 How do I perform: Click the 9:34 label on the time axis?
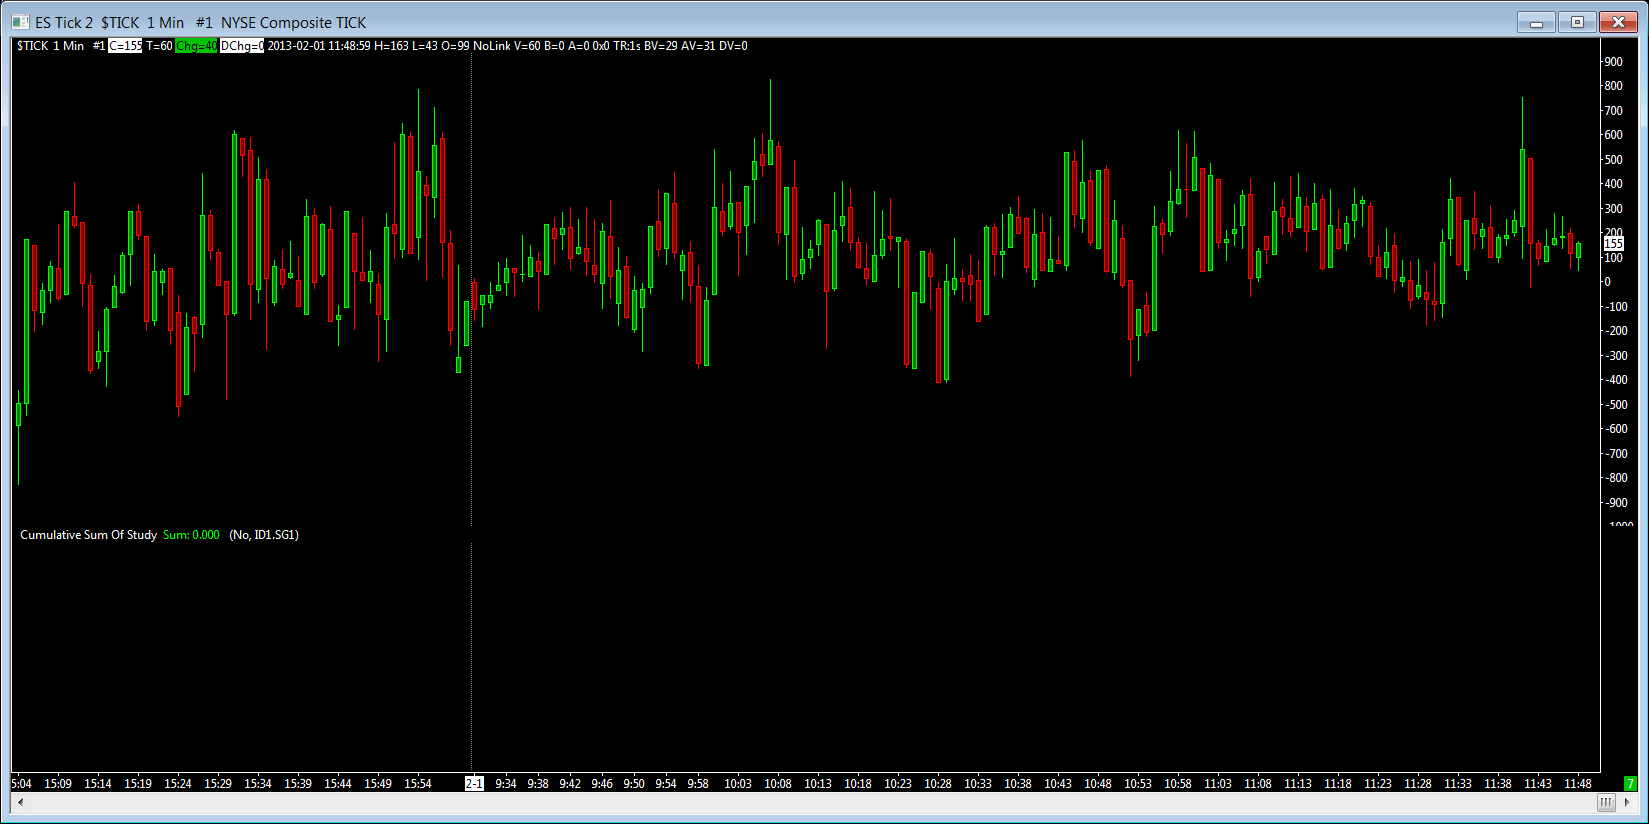point(506,784)
